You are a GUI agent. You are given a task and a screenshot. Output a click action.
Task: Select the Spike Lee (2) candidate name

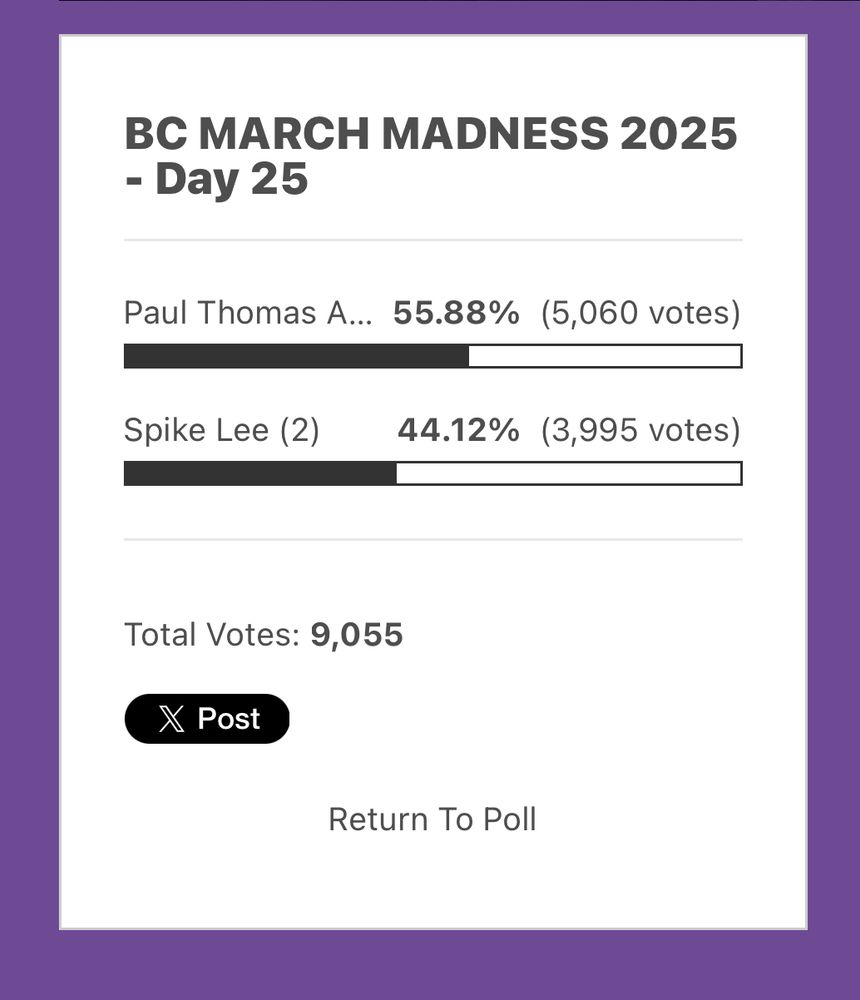(221, 430)
